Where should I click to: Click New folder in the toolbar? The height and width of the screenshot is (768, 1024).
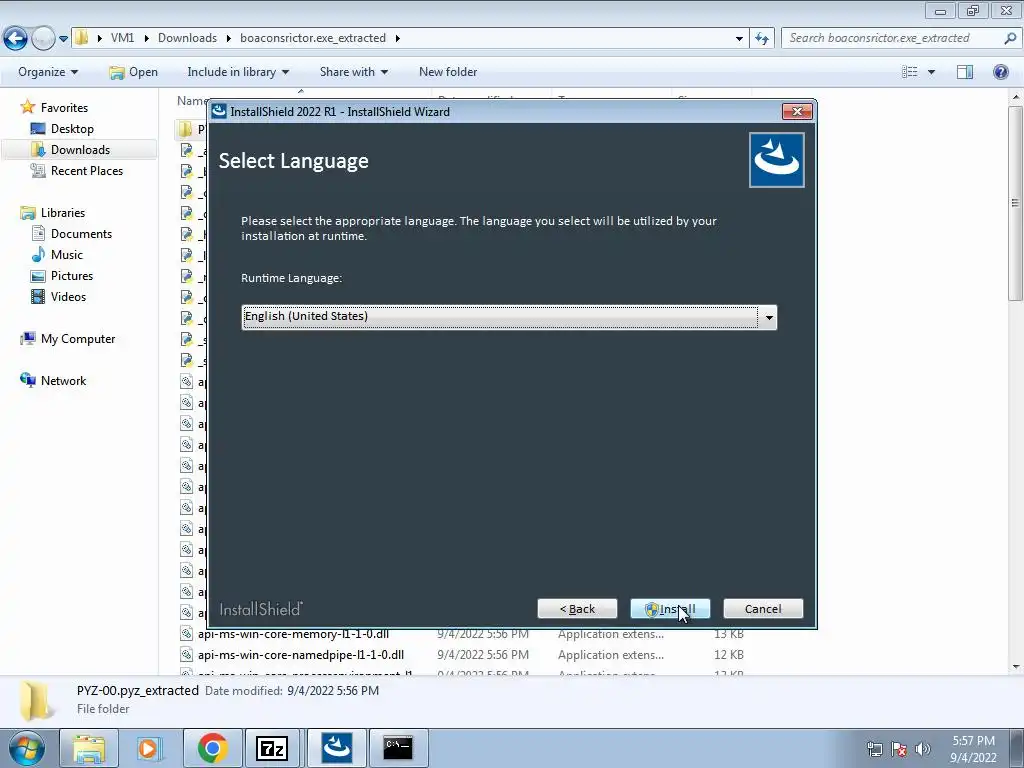click(x=448, y=72)
